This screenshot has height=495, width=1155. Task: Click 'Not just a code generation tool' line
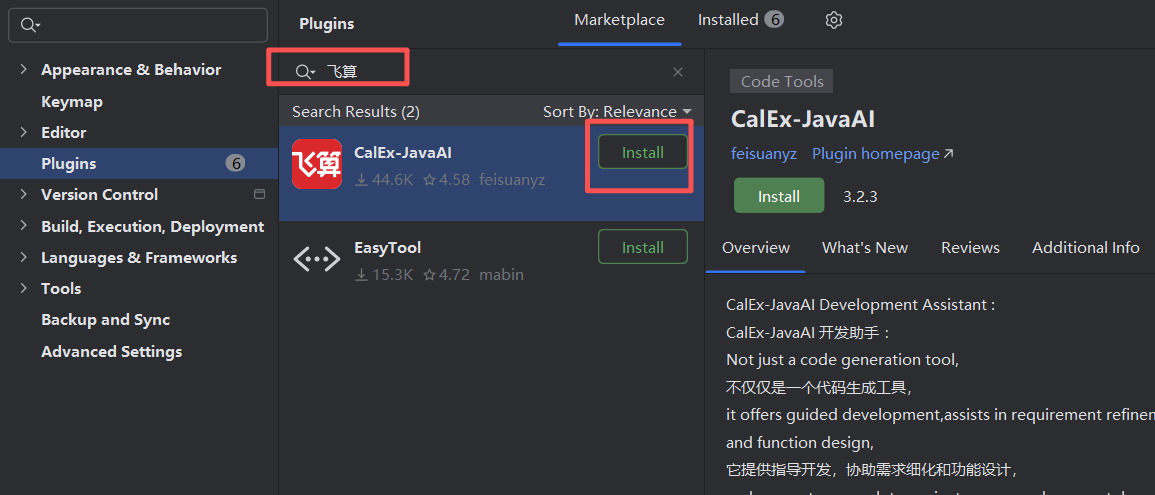[x=842, y=360]
